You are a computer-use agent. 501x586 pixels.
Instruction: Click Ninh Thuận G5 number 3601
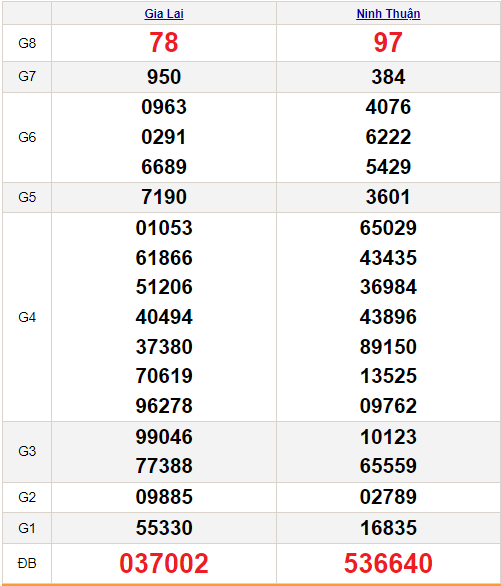pyautogui.click(x=388, y=197)
